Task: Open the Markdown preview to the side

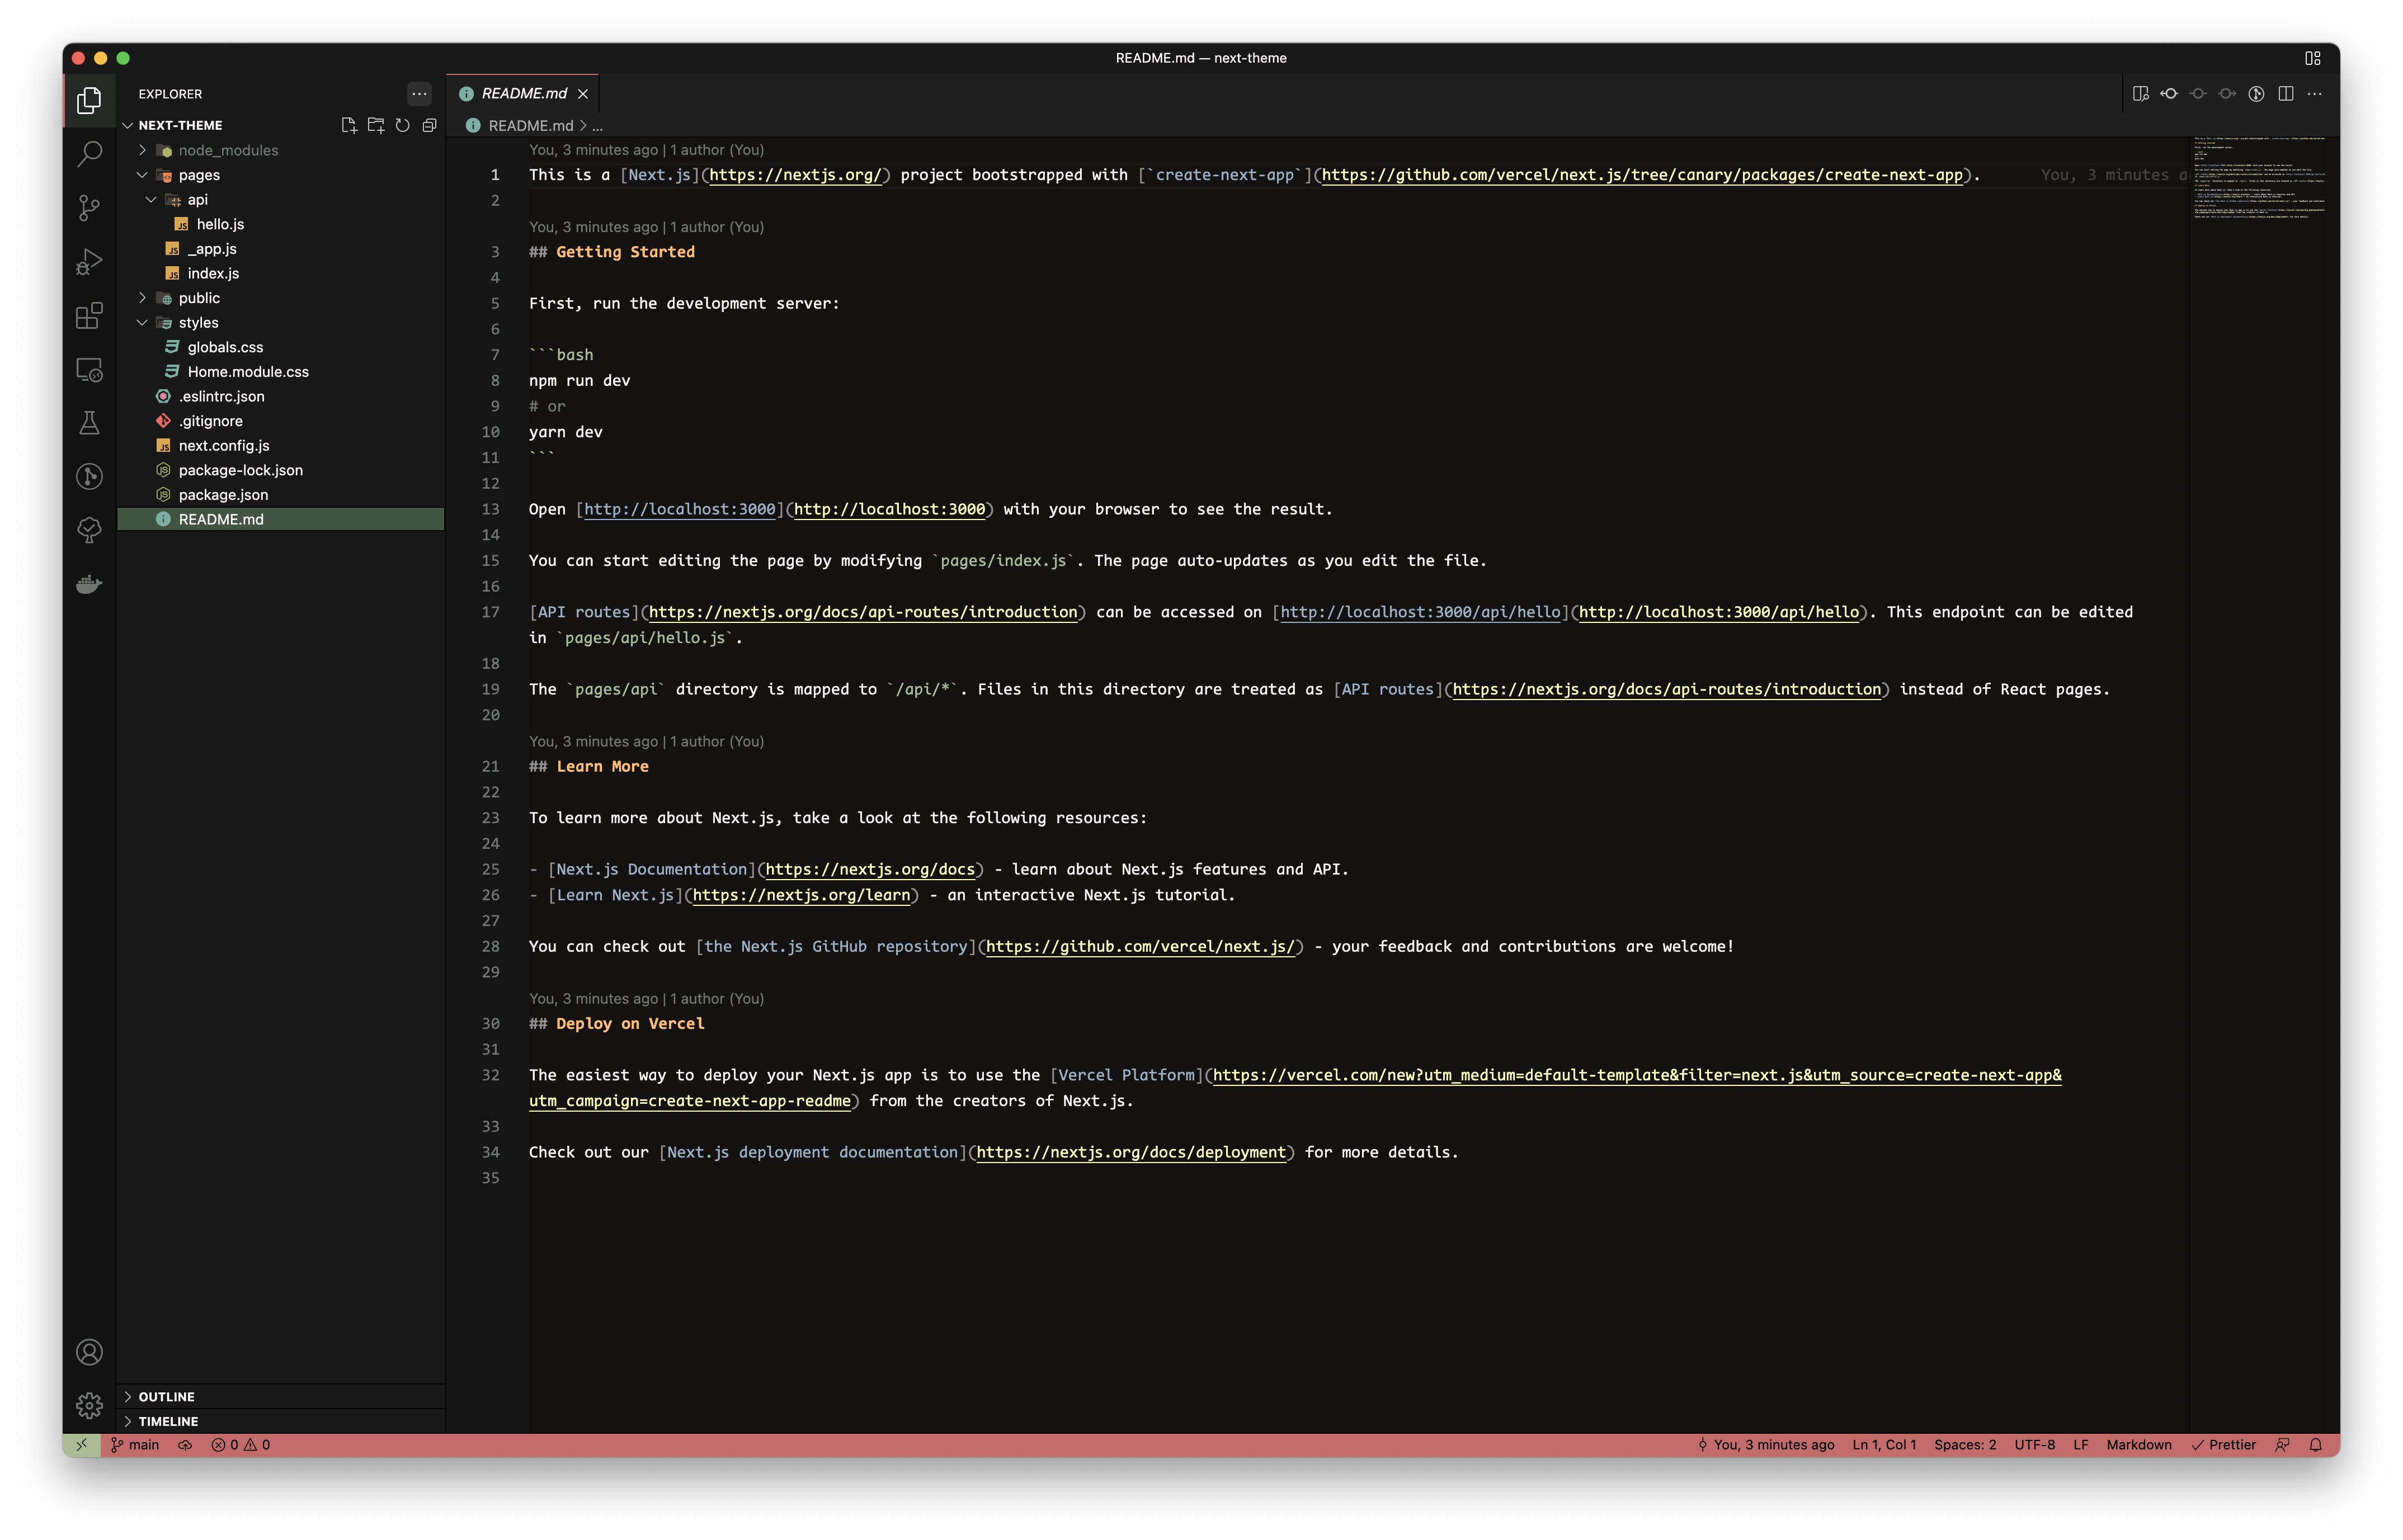Action: [x=2140, y=93]
